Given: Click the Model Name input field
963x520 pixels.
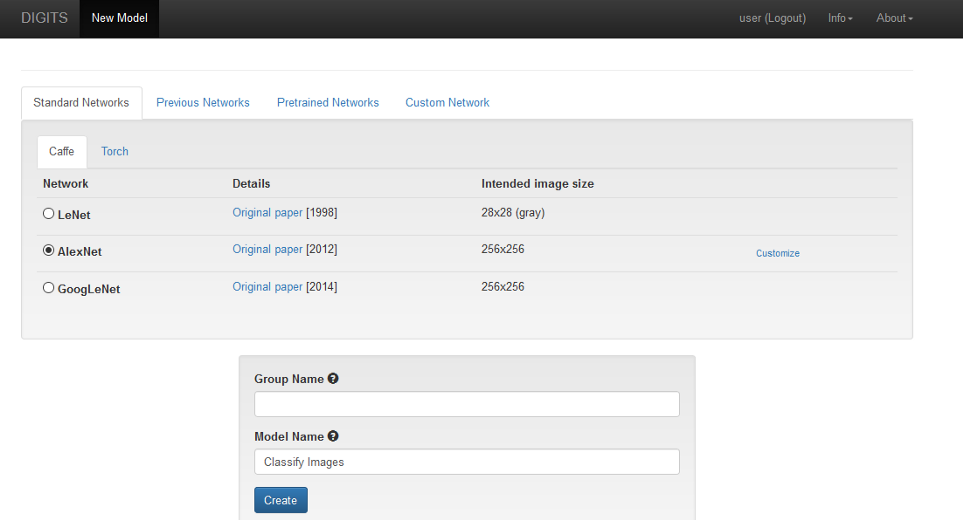Looking at the screenshot, I should 466,462.
